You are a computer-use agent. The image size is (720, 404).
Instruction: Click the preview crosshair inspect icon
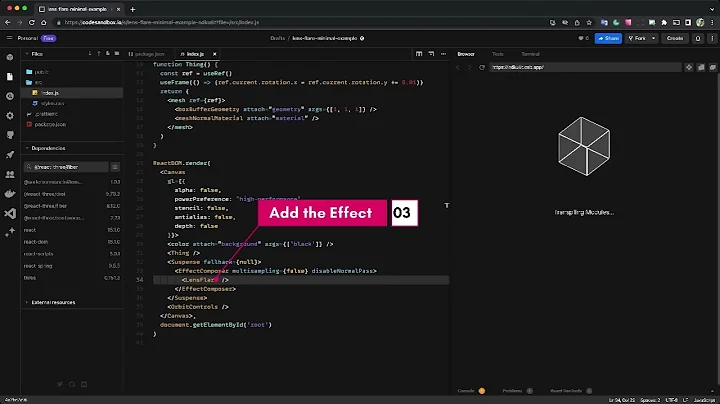[x=689, y=67]
